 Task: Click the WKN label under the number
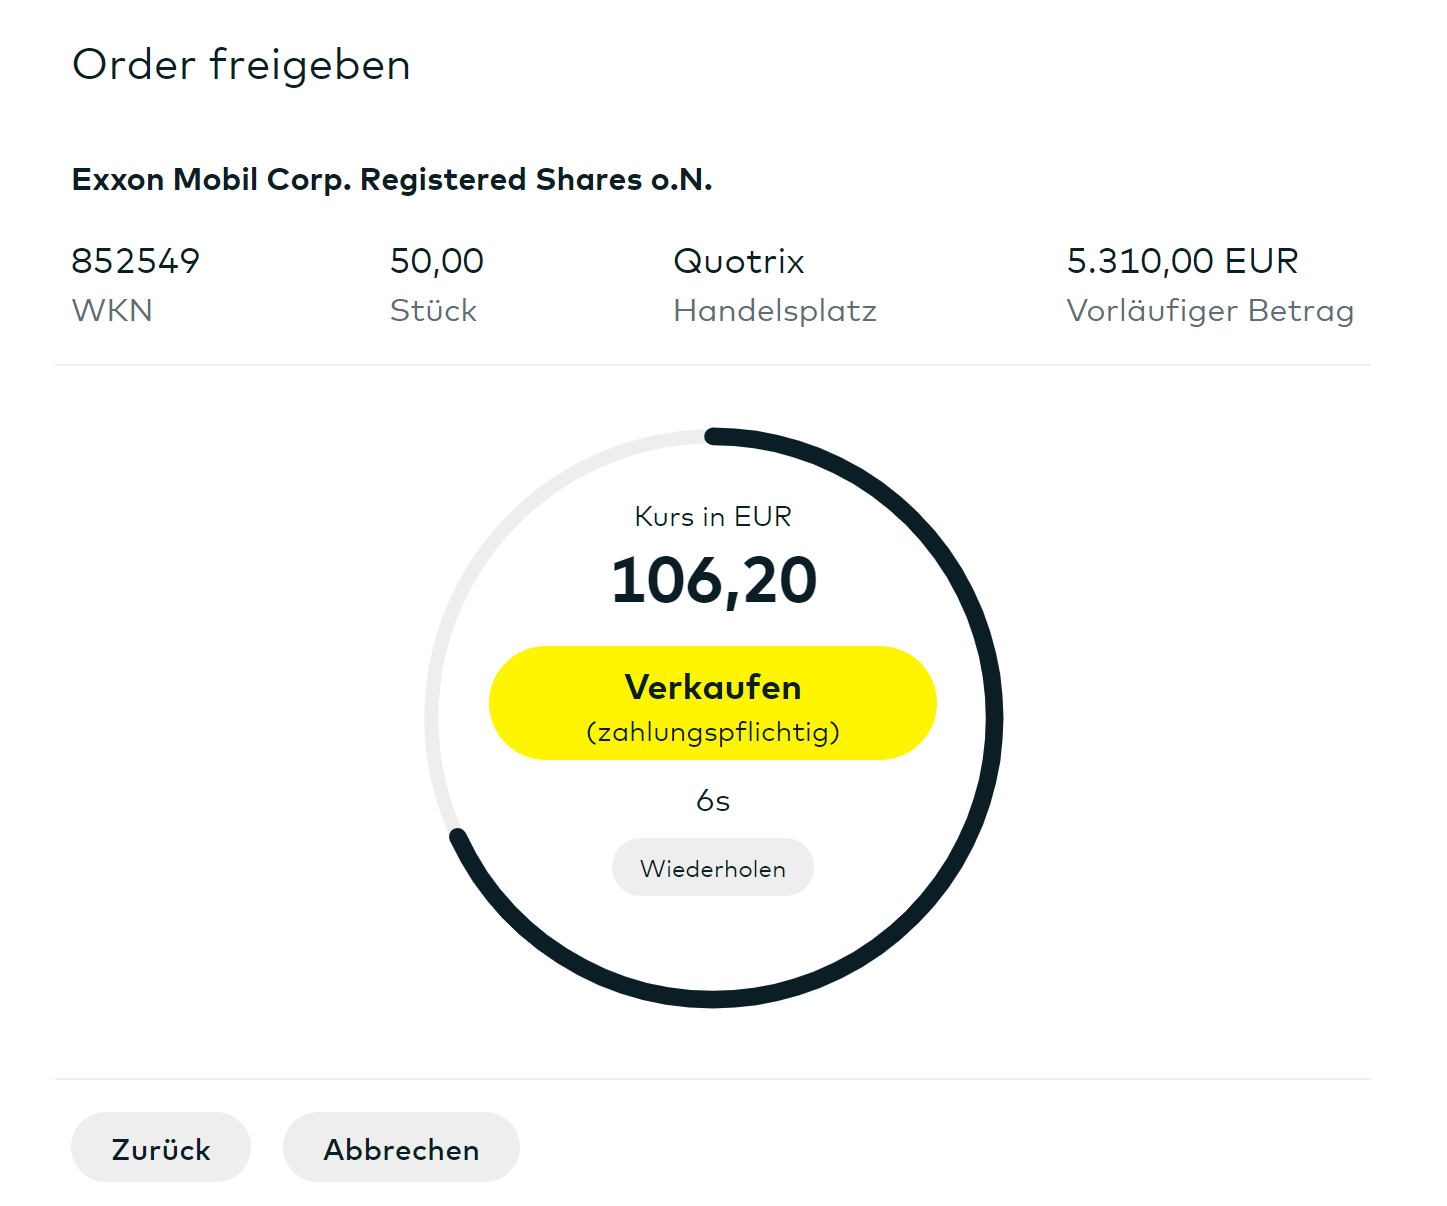click(112, 311)
